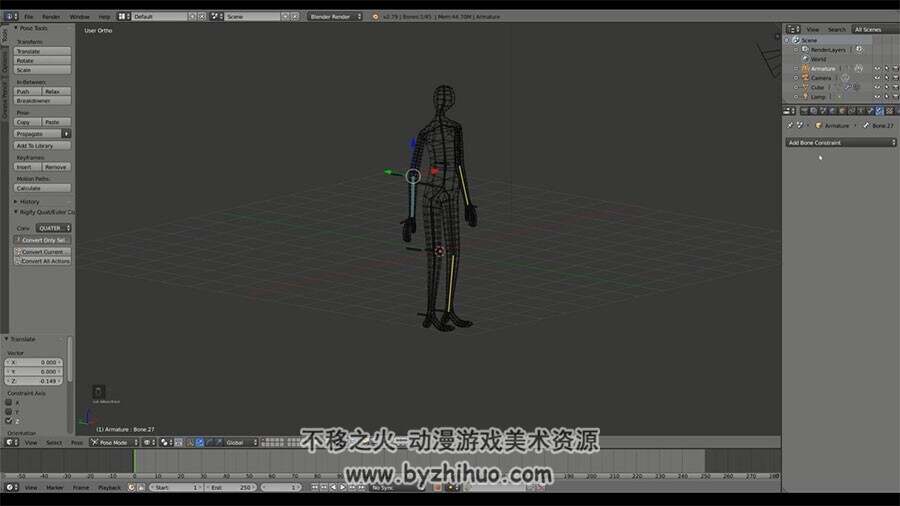Screen dimensions: 900x506
Task: Toggle Cube visibility eye in outliner
Action: point(877,87)
